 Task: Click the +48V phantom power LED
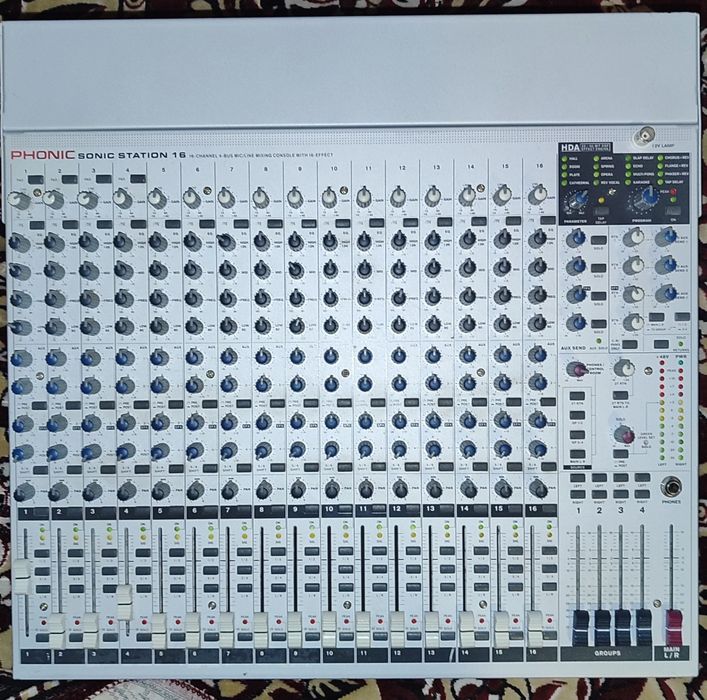[662, 363]
